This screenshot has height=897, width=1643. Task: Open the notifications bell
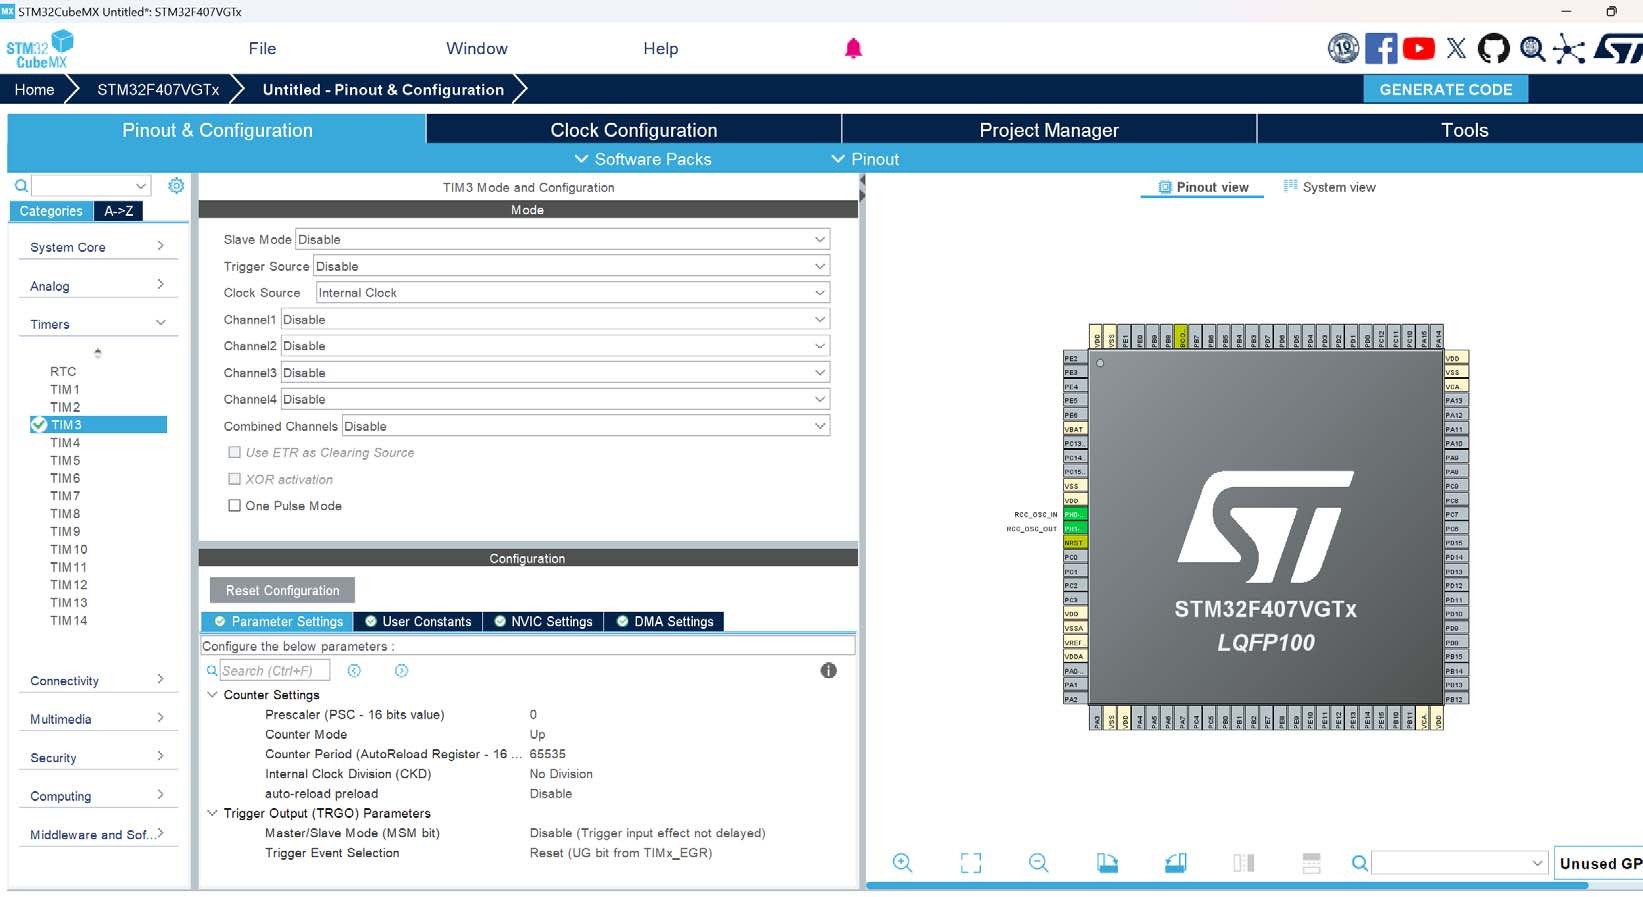coord(853,48)
